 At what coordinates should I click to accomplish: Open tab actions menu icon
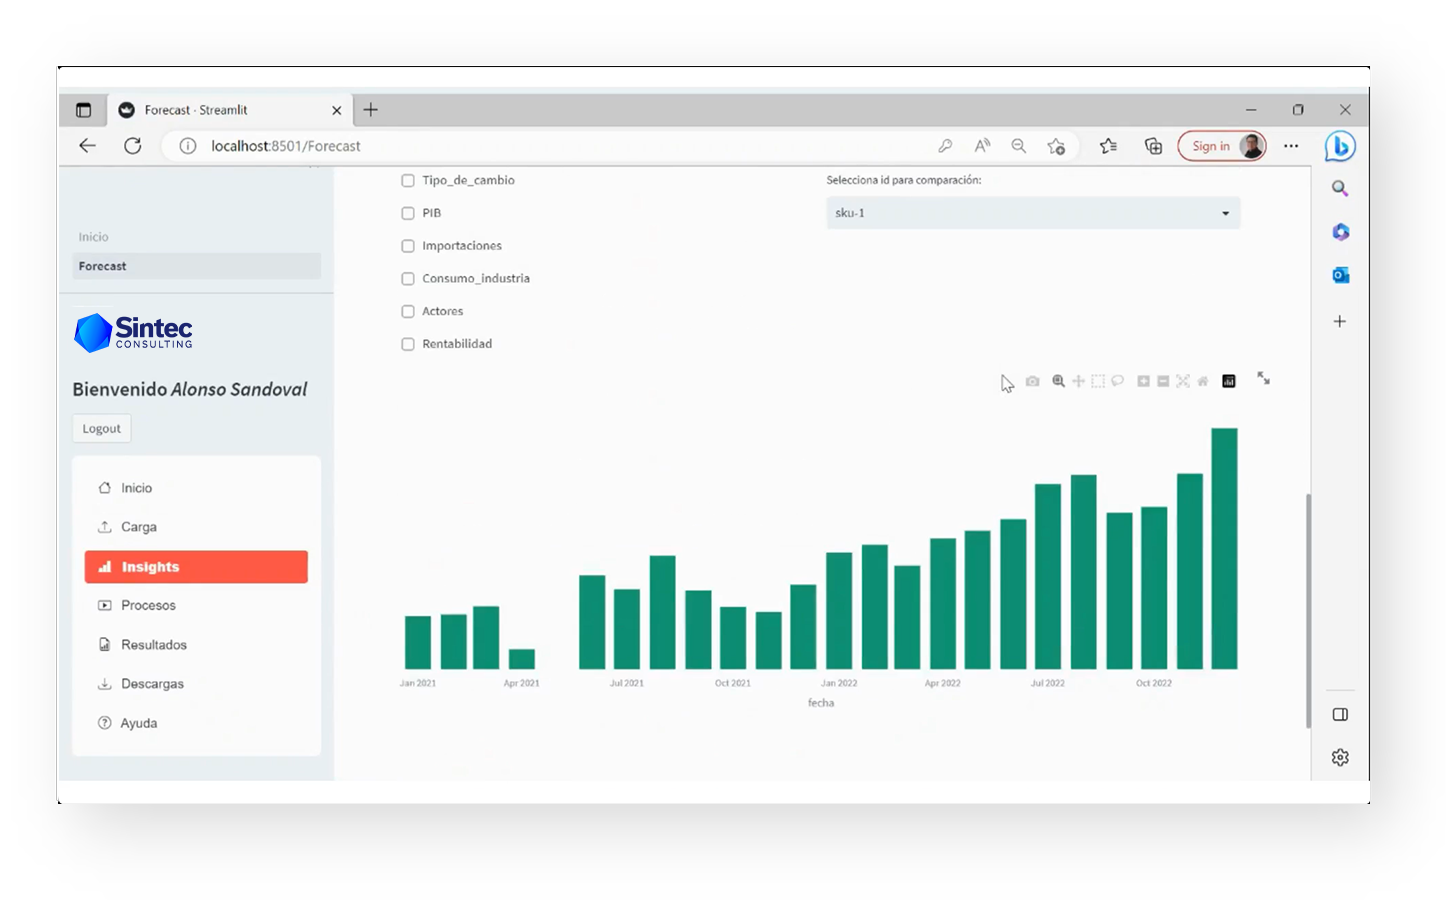[x=83, y=110]
